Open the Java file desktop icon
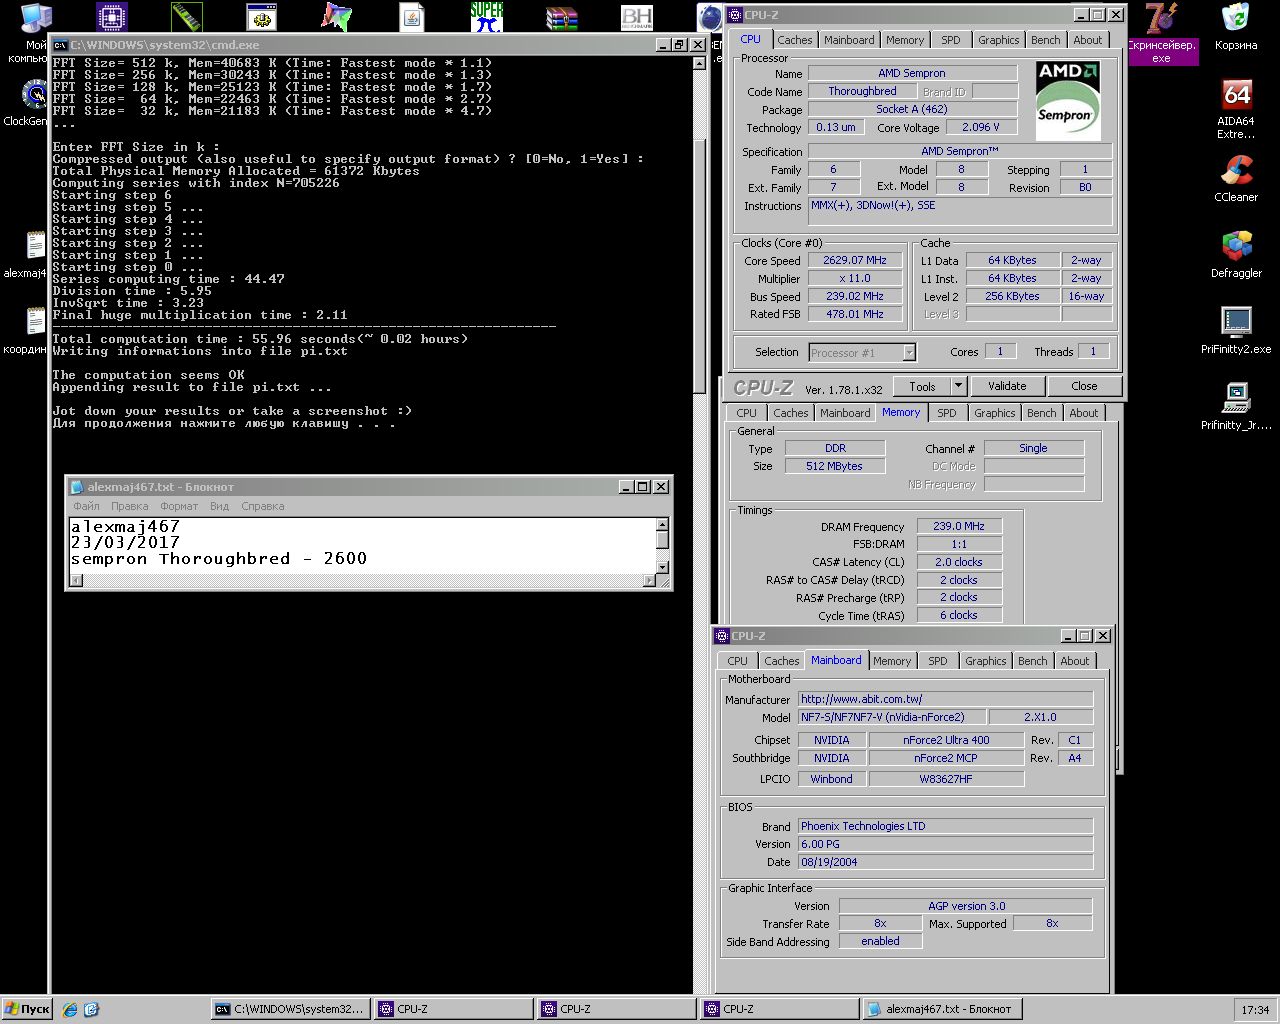The width and height of the screenshot is (1280, 1024). [412, 17]
